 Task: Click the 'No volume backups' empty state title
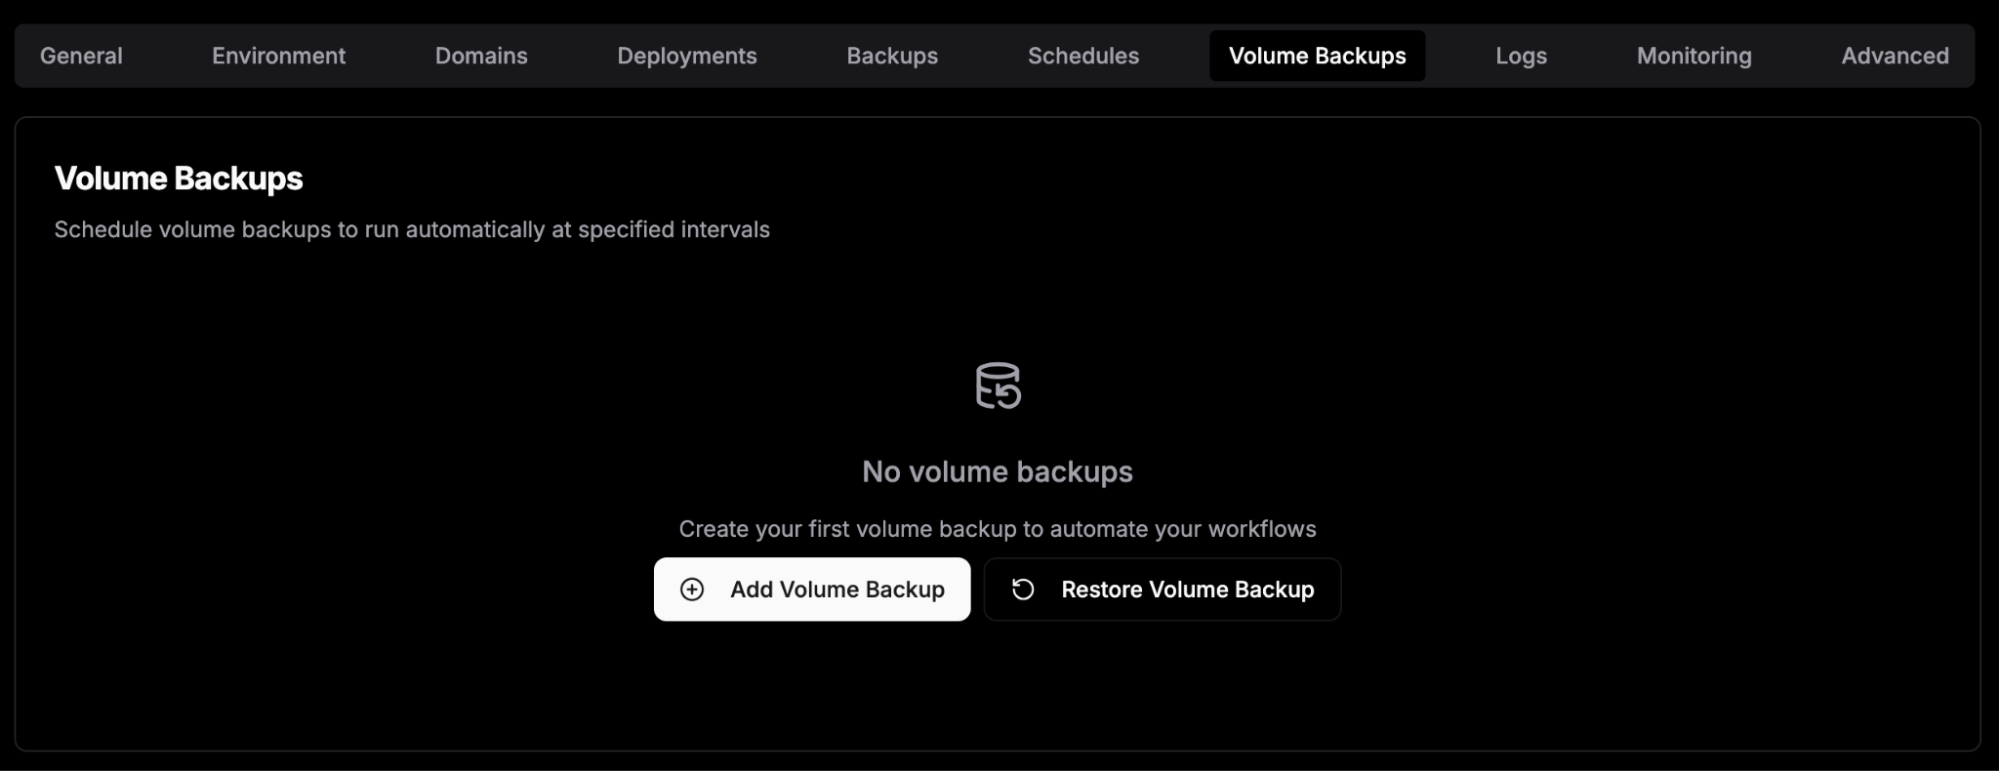tap(997, 472)
